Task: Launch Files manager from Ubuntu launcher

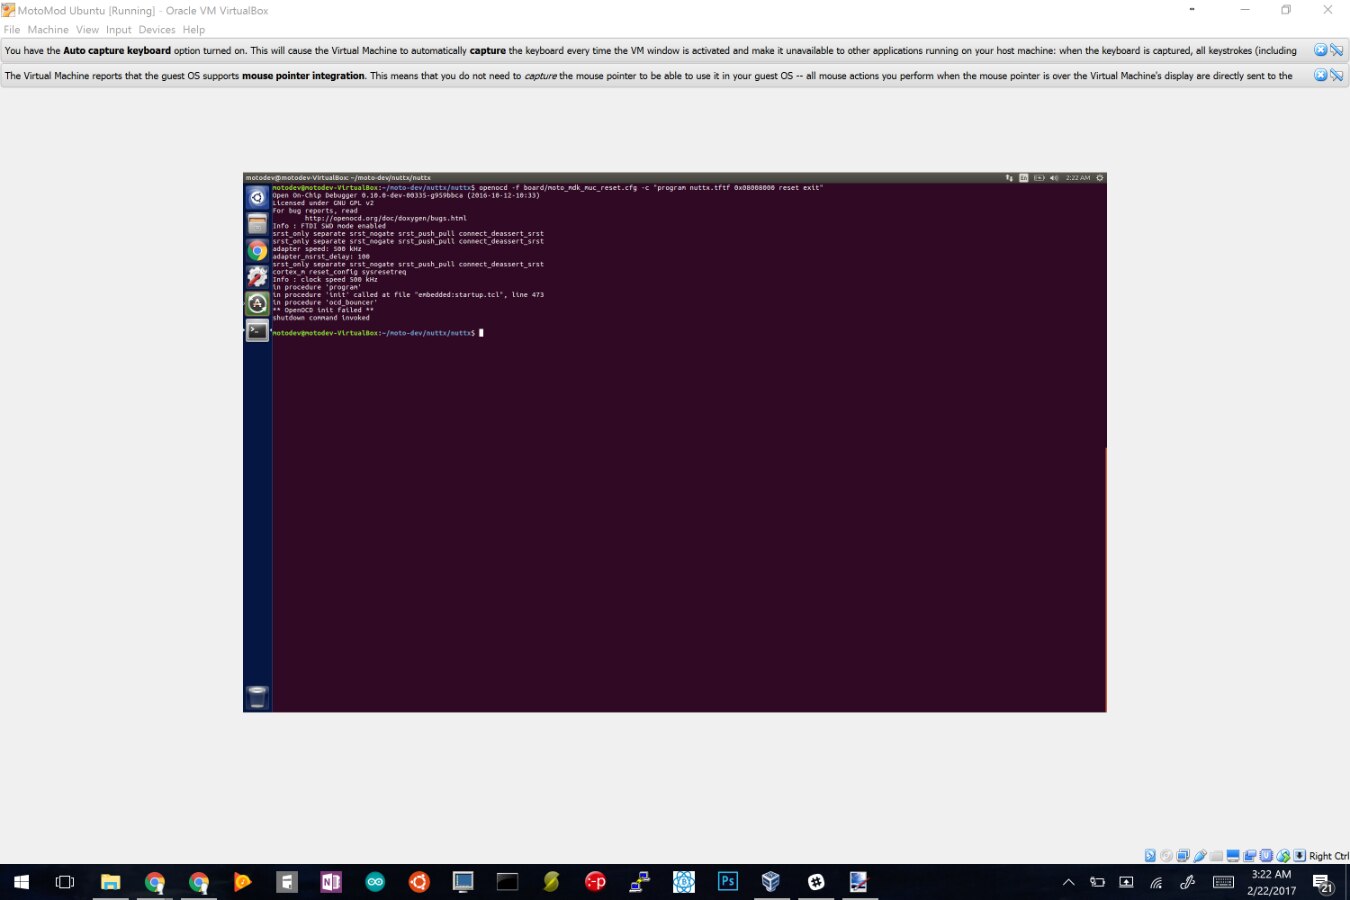Action: (257, 224)
